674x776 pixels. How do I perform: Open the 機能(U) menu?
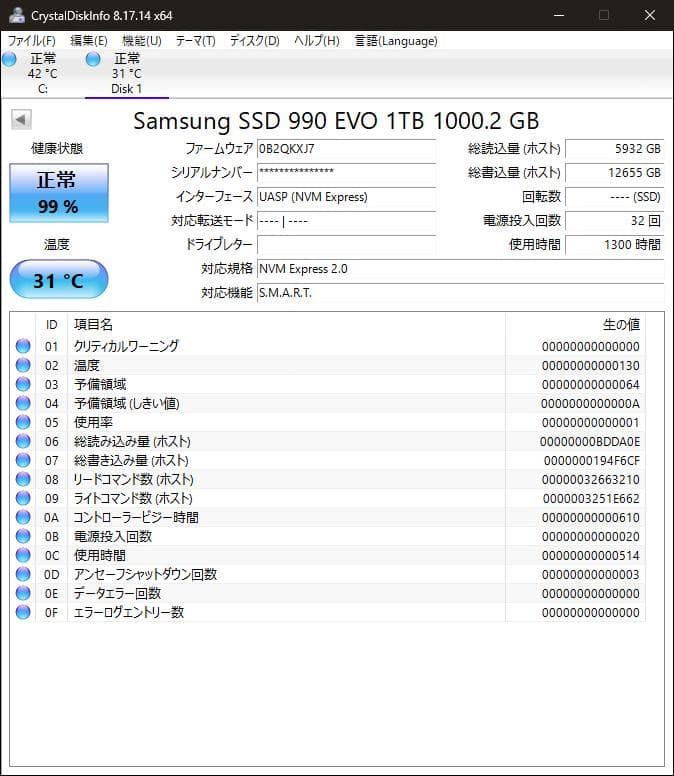tap(142, 41)
